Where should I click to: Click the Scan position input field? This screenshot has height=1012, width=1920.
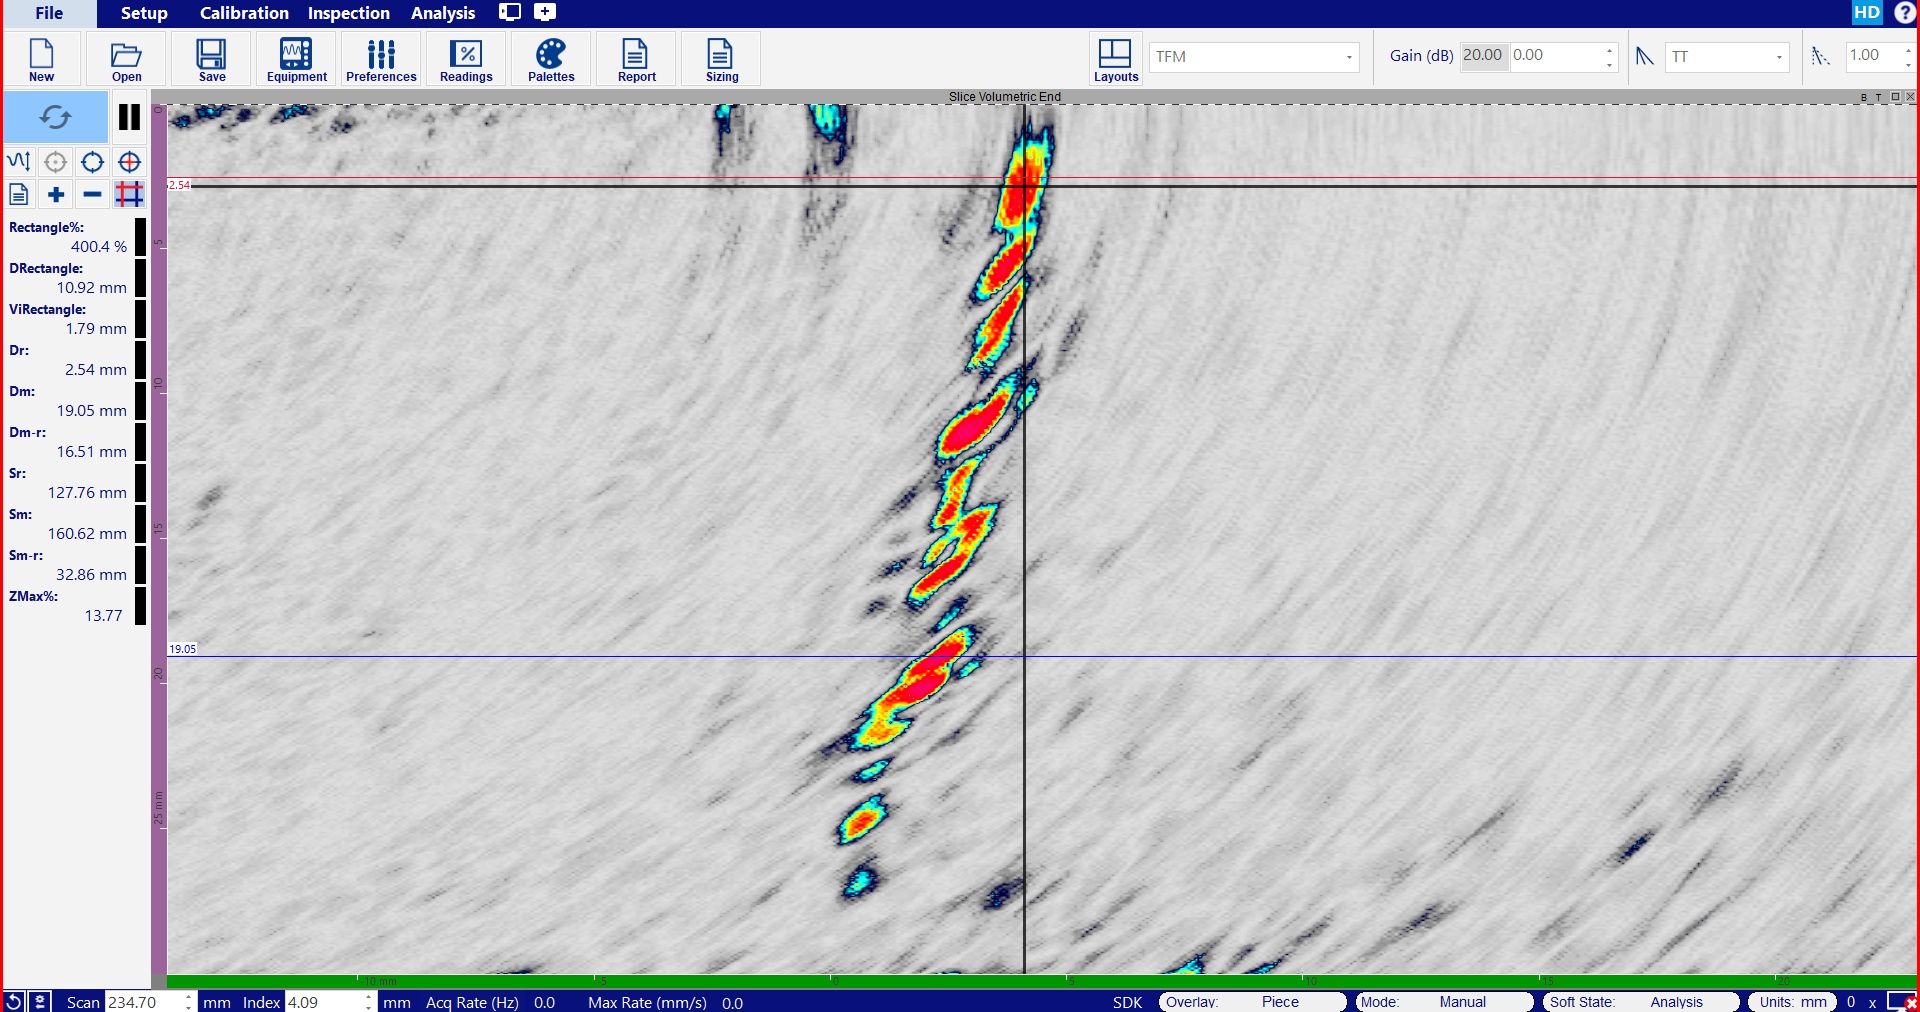[142, 1002]
